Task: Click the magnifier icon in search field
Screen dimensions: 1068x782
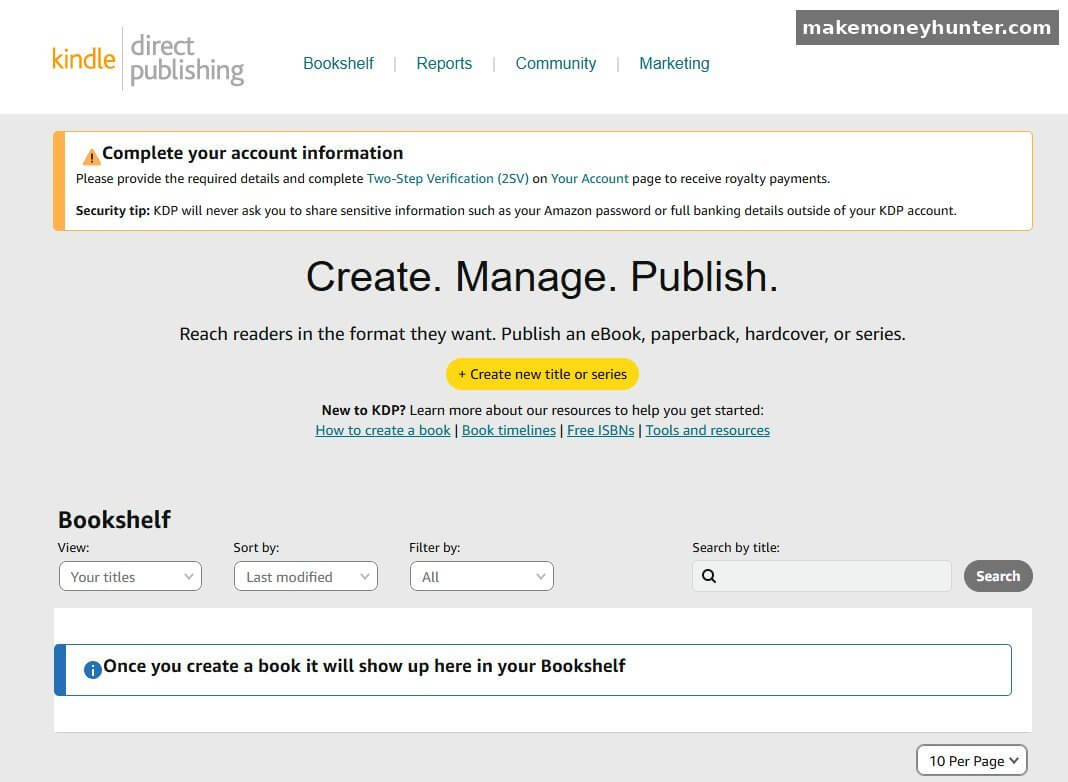Action: point(708,576)
